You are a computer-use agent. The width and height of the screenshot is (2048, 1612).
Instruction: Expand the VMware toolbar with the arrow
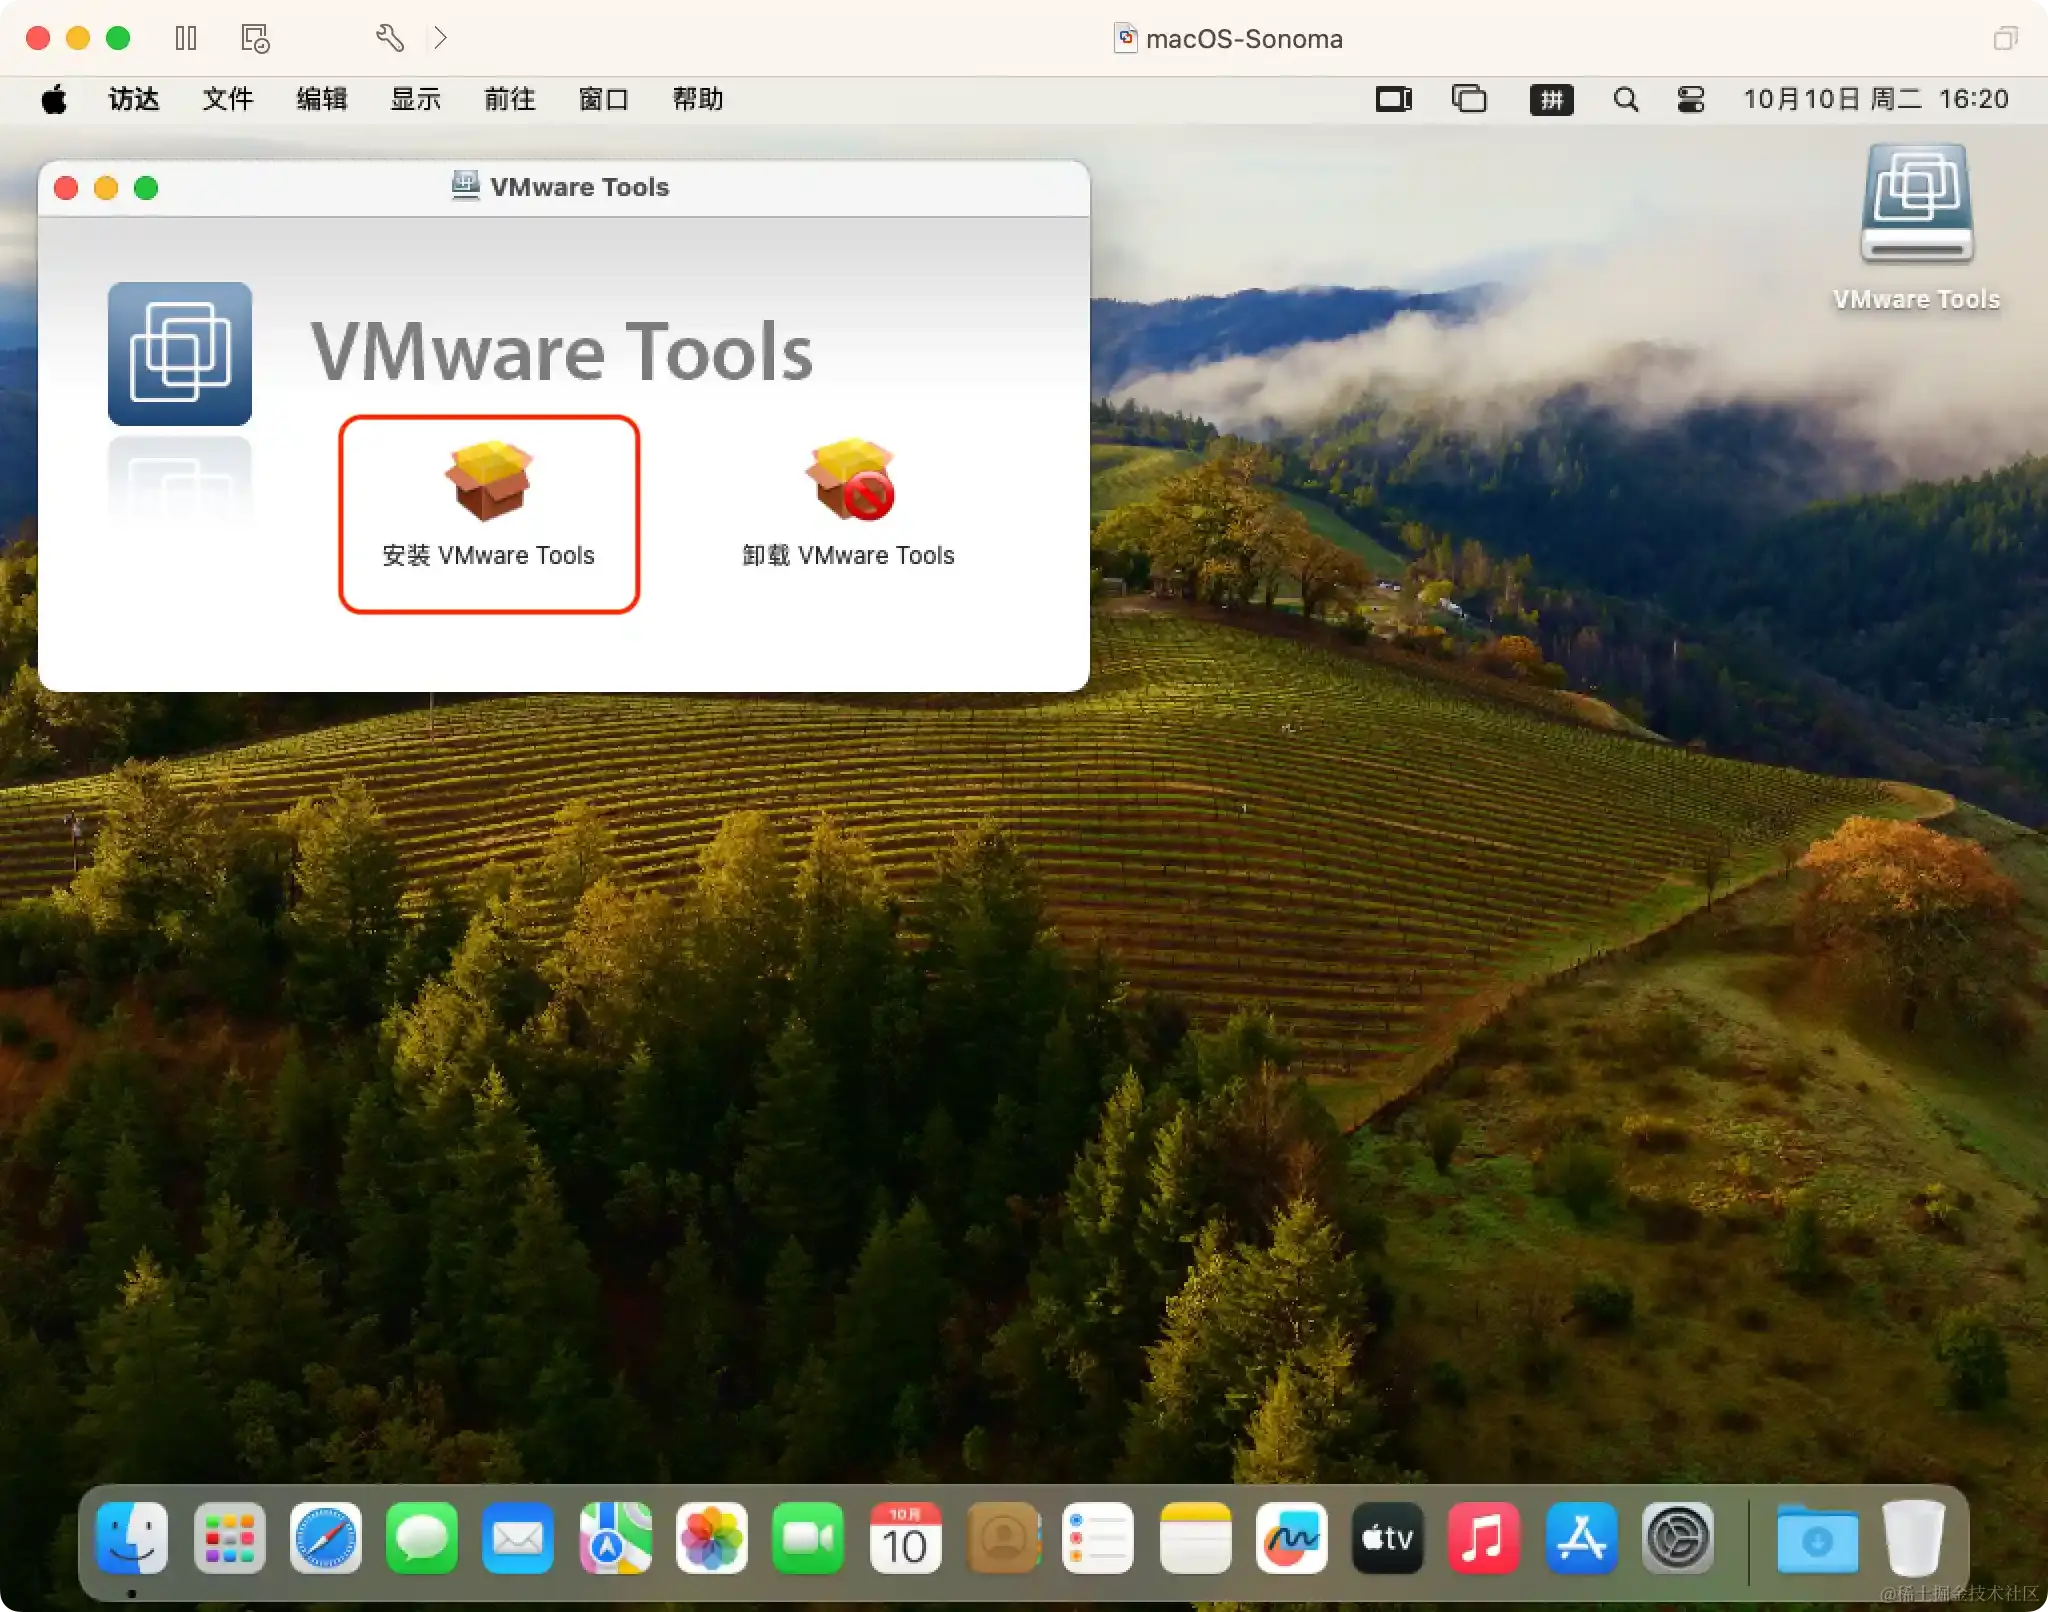pyautogui.click(x=441, y=38)
